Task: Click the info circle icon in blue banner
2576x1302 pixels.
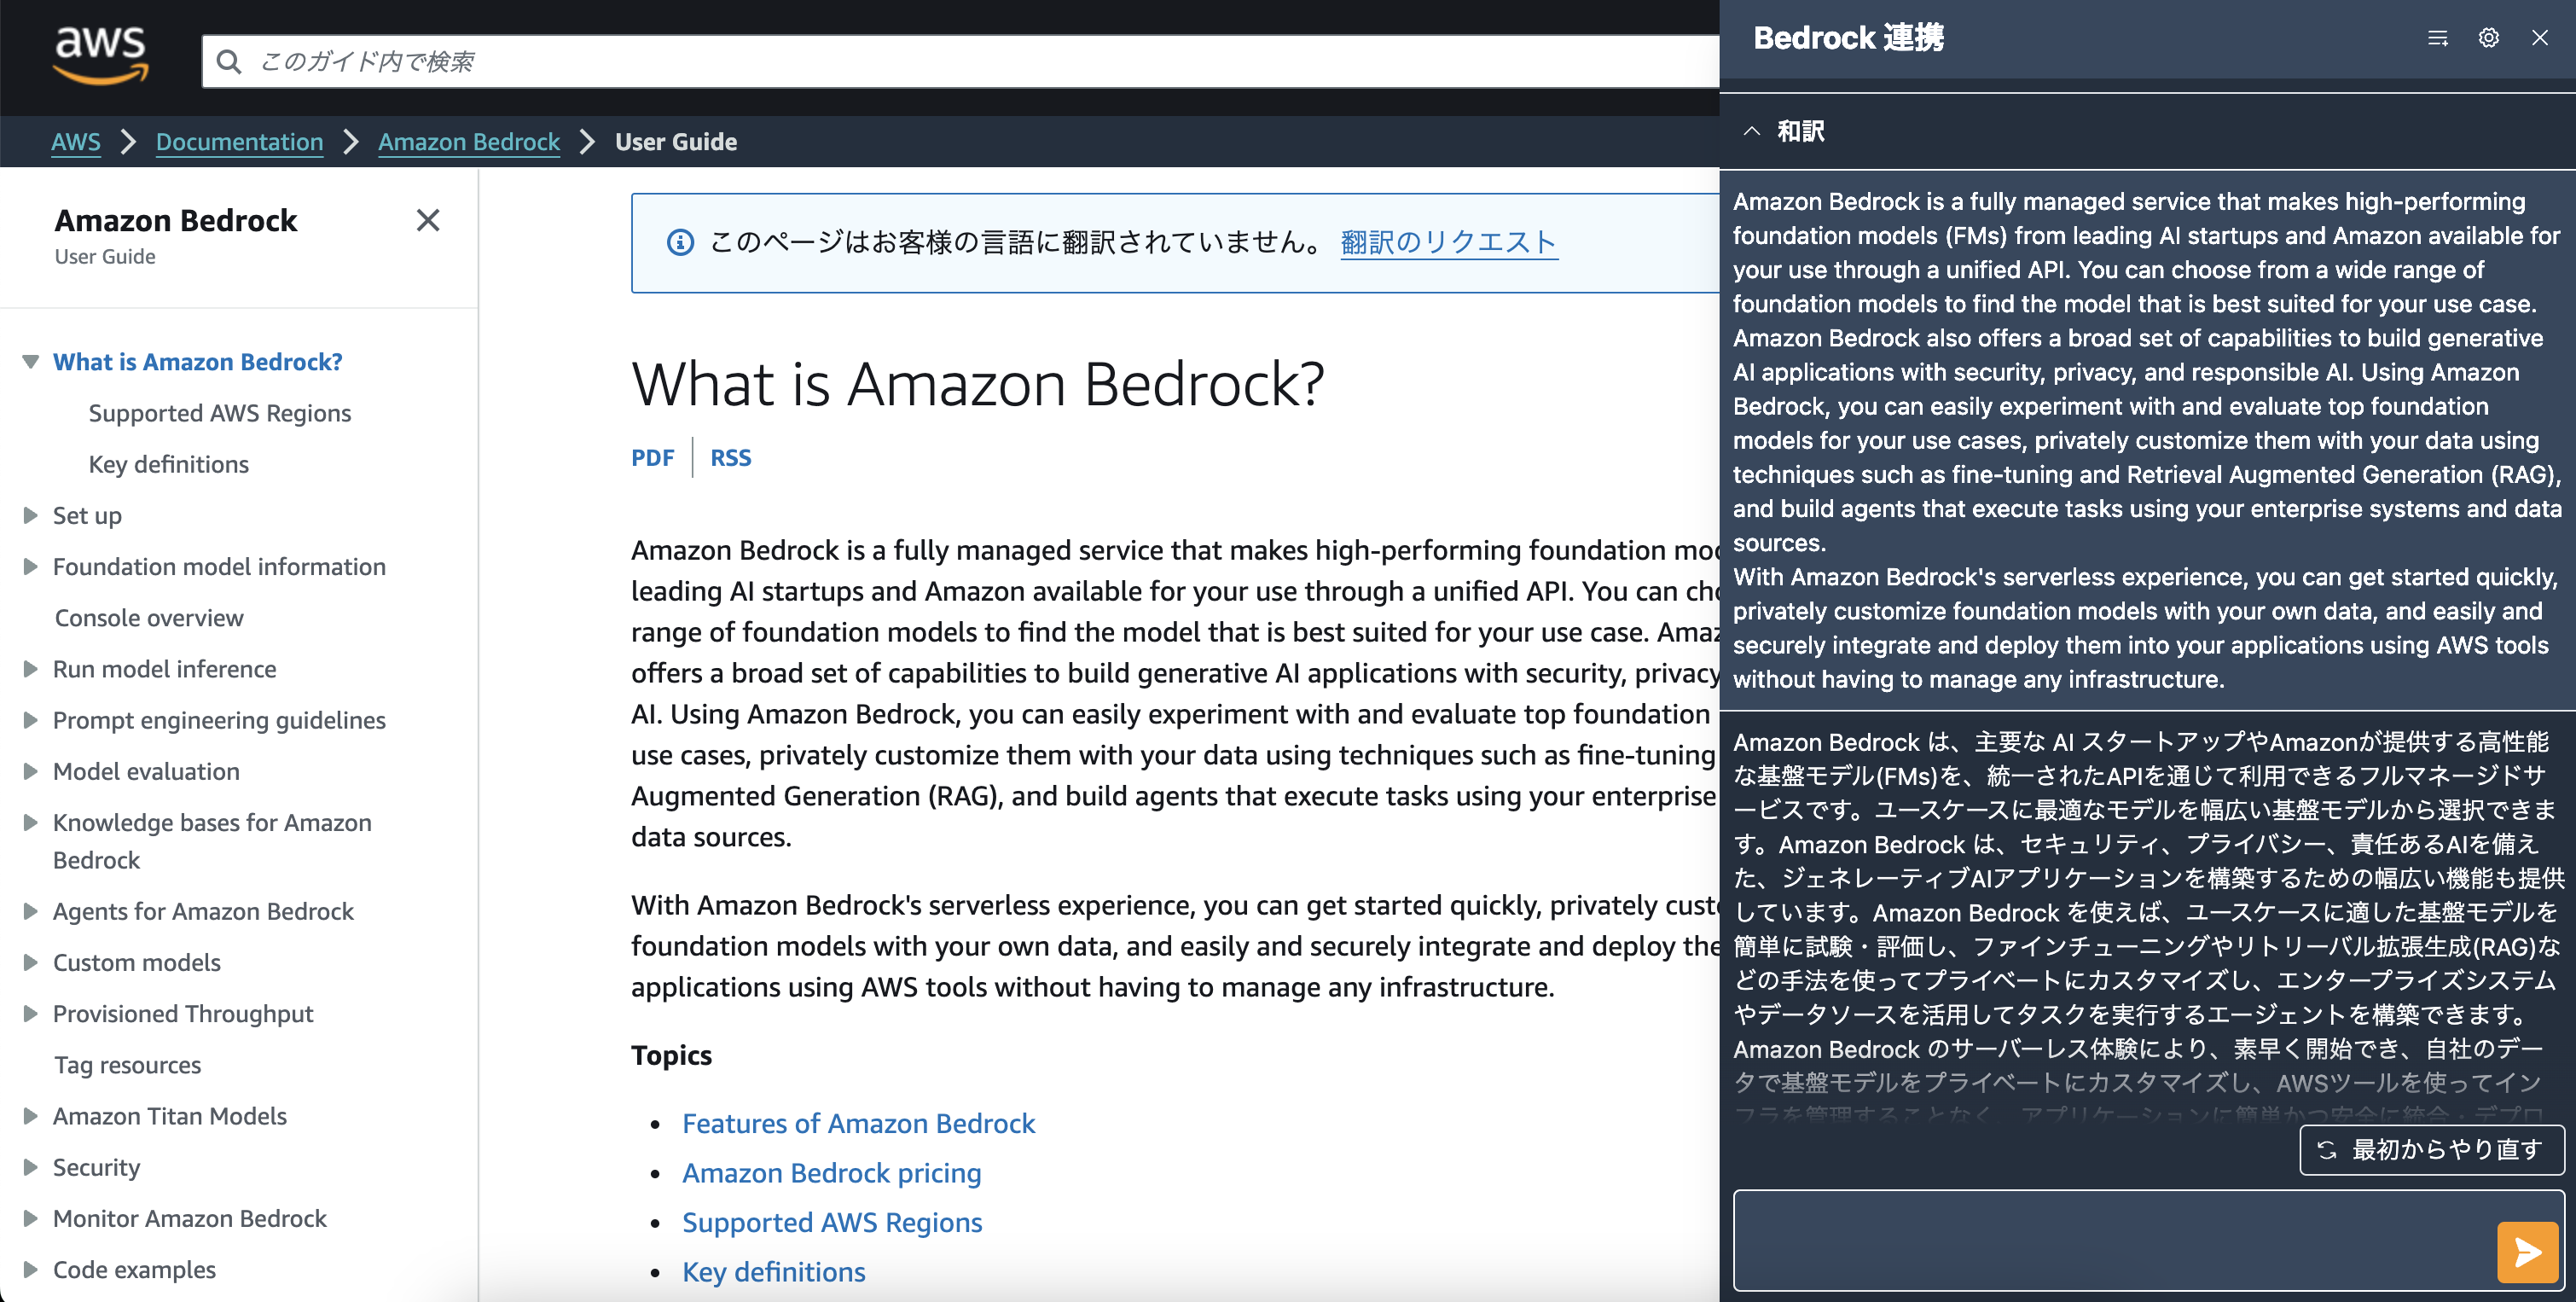Action: click(676, 241)
